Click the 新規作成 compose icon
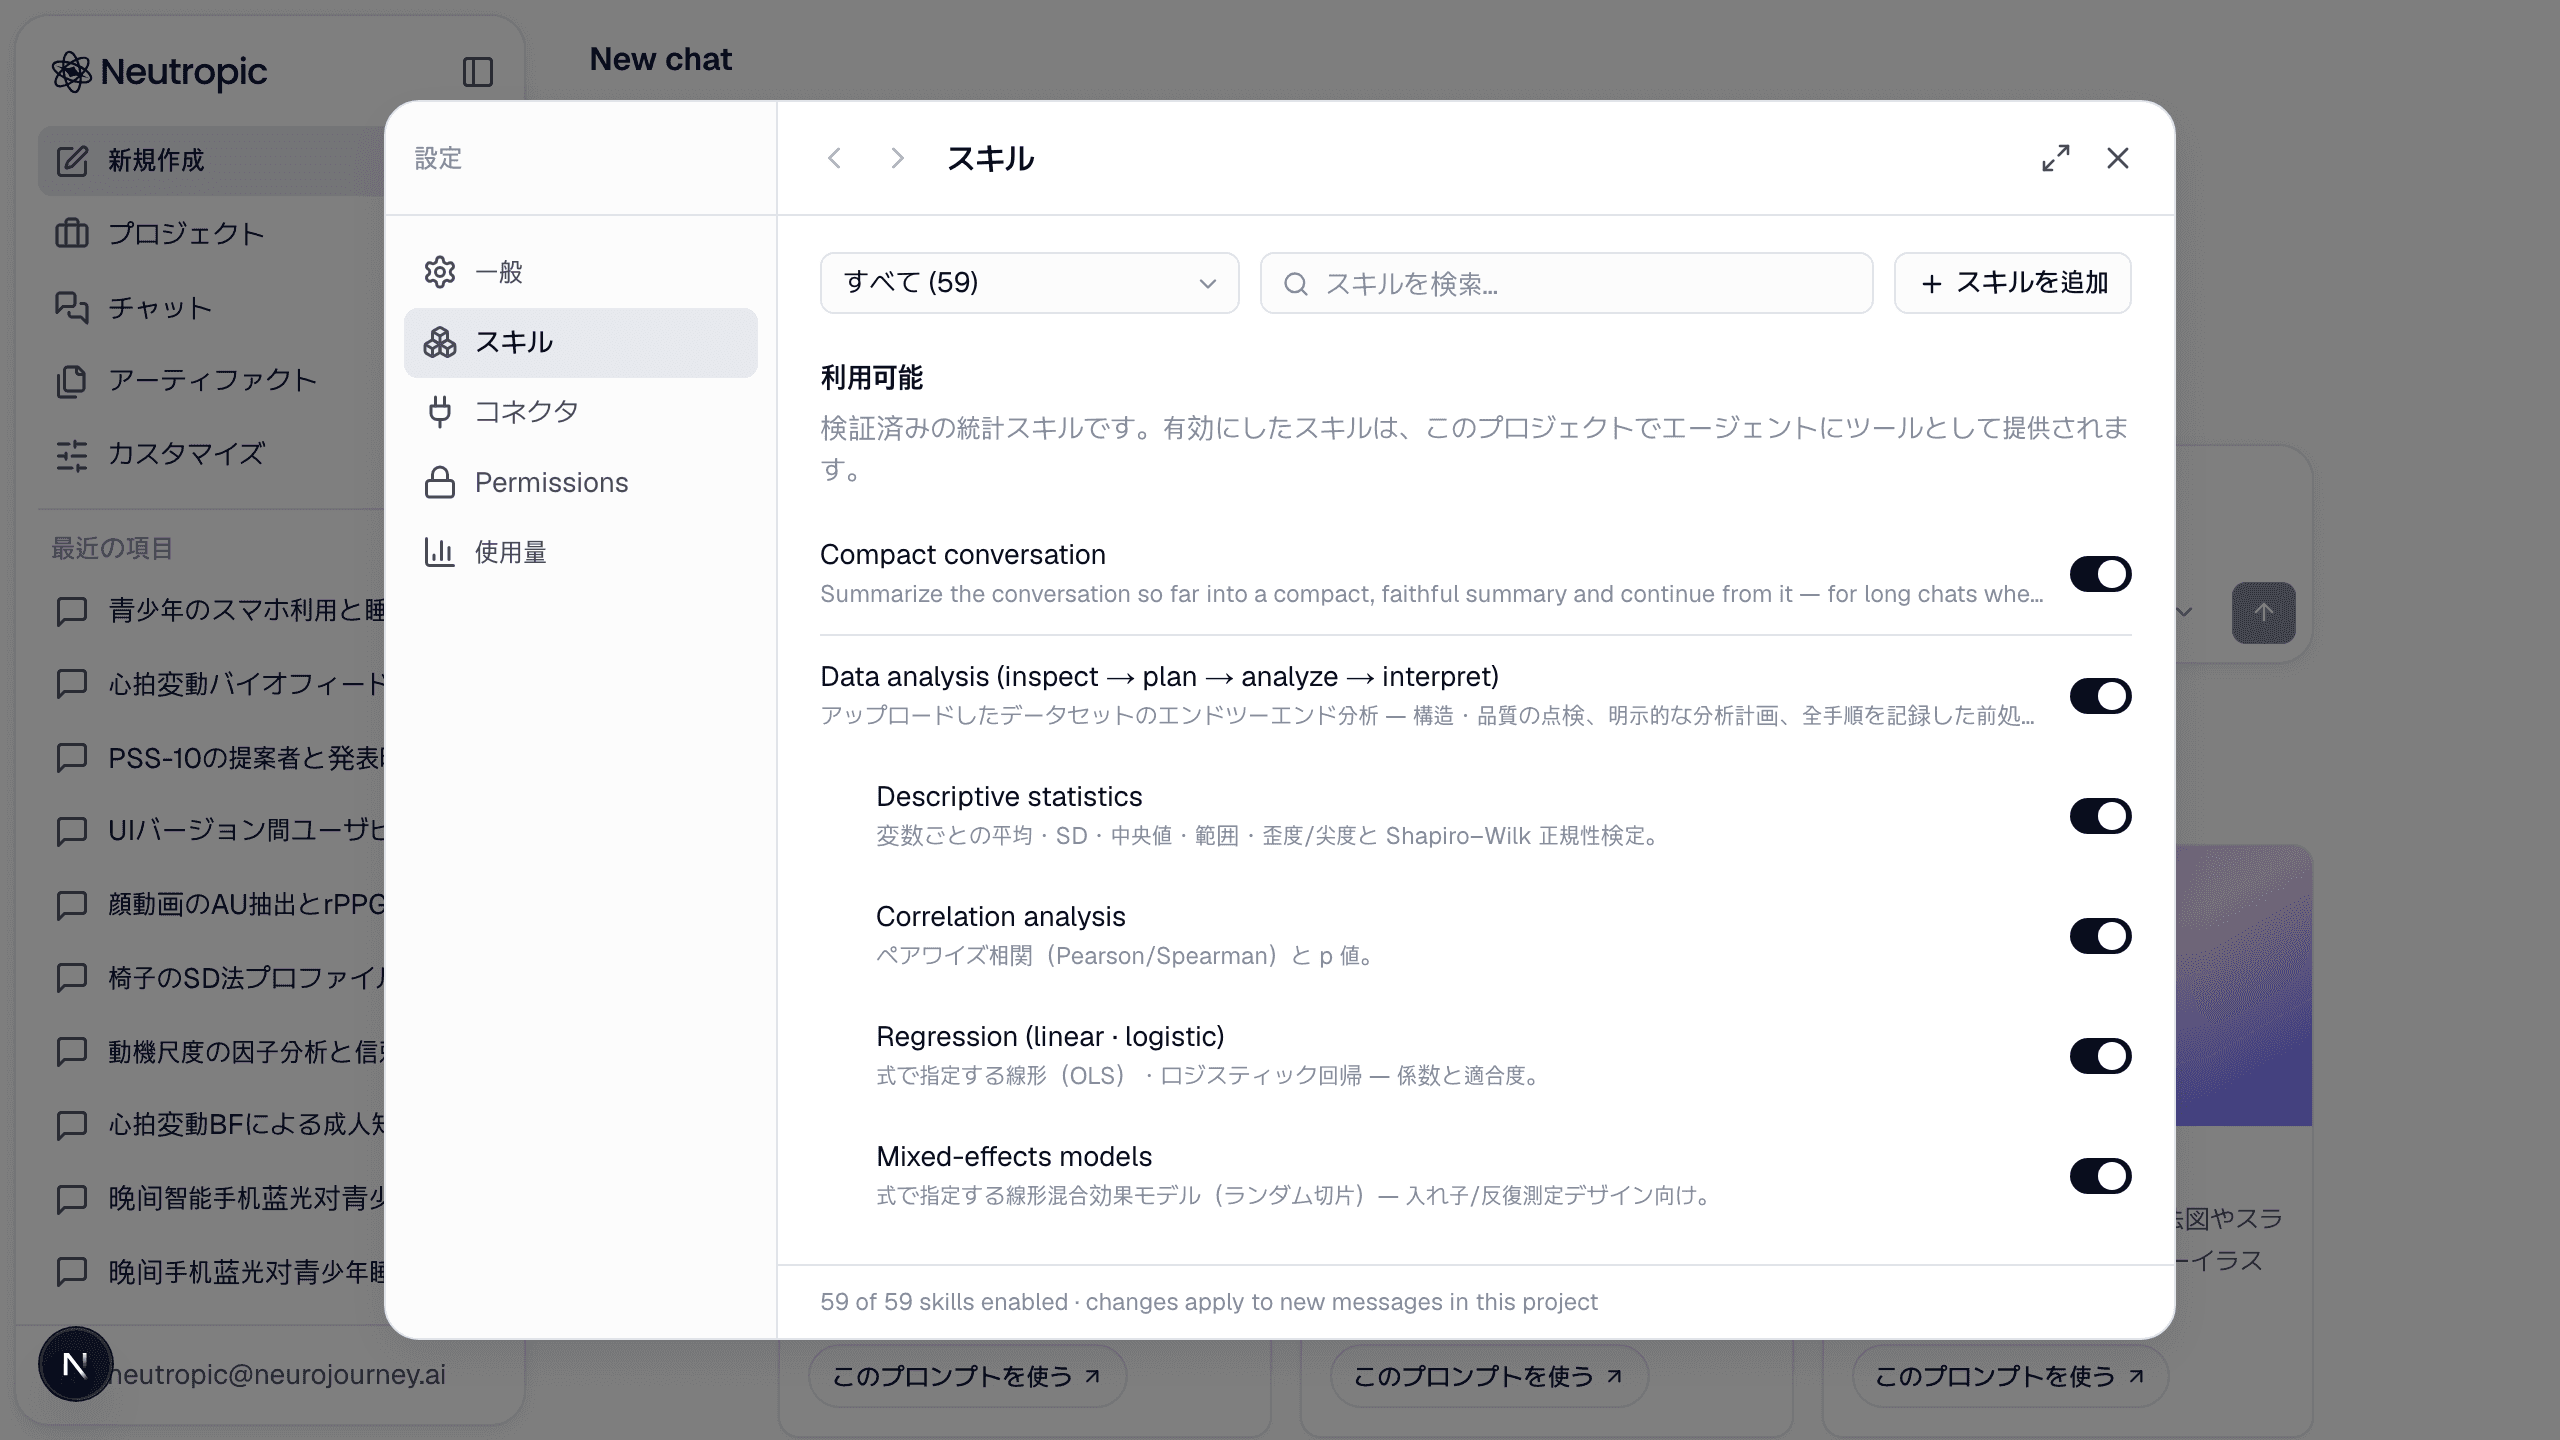The image size is (2560, 1440). 72,160
